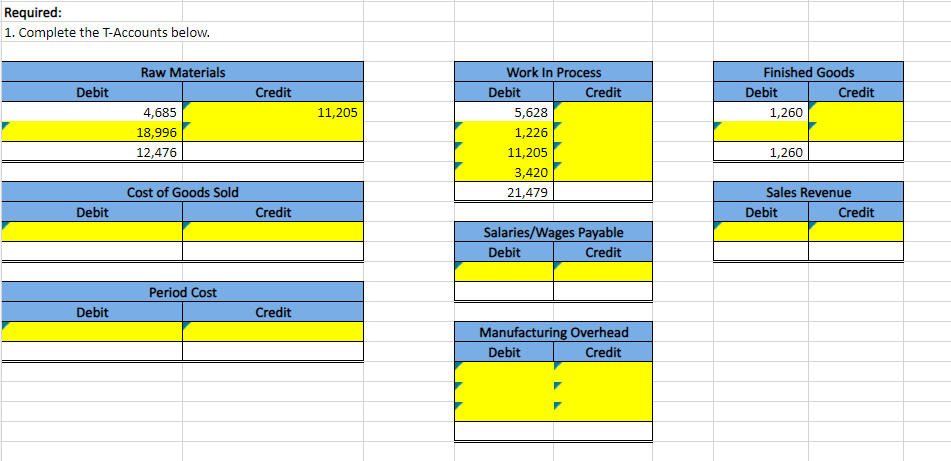This screenshot has width=951, height=461.
Task: Select Work In Process debit 5,628
Action: pyautogui.click(x=504, y=112)
